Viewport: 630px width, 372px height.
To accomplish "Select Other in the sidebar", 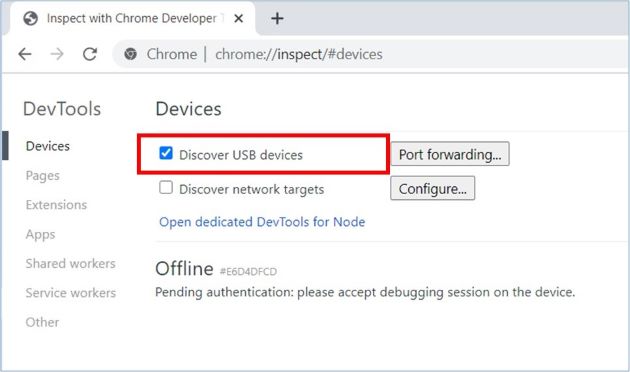I will [x=42, y=322].
